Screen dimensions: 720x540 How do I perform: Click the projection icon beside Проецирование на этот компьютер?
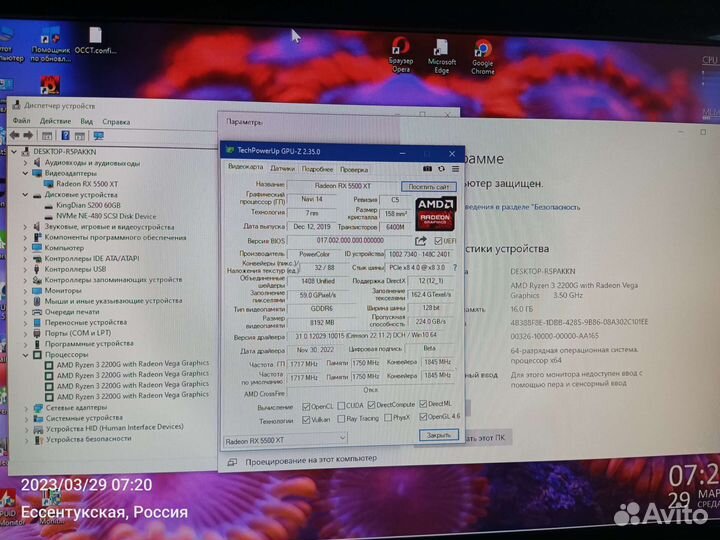232,461
